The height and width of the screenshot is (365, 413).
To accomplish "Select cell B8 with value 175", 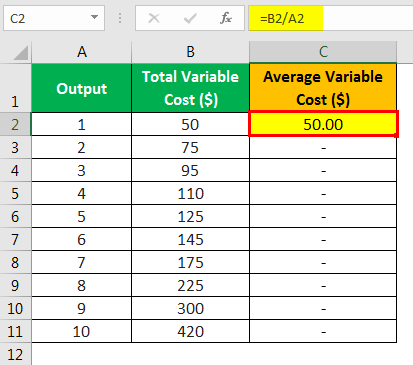I will coord(190,262).
